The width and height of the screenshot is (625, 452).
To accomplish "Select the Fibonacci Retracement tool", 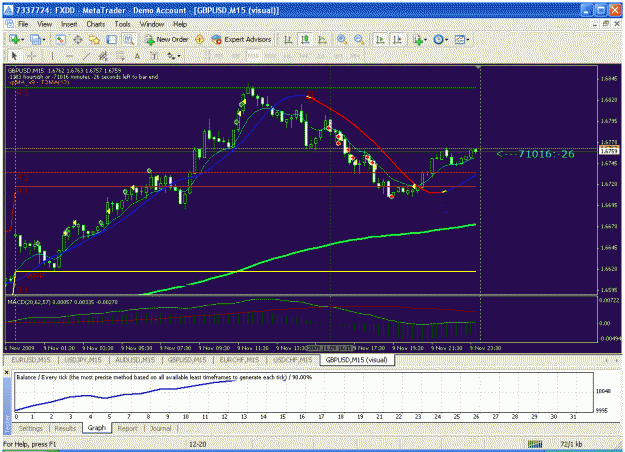I will (x=120, y=56).
